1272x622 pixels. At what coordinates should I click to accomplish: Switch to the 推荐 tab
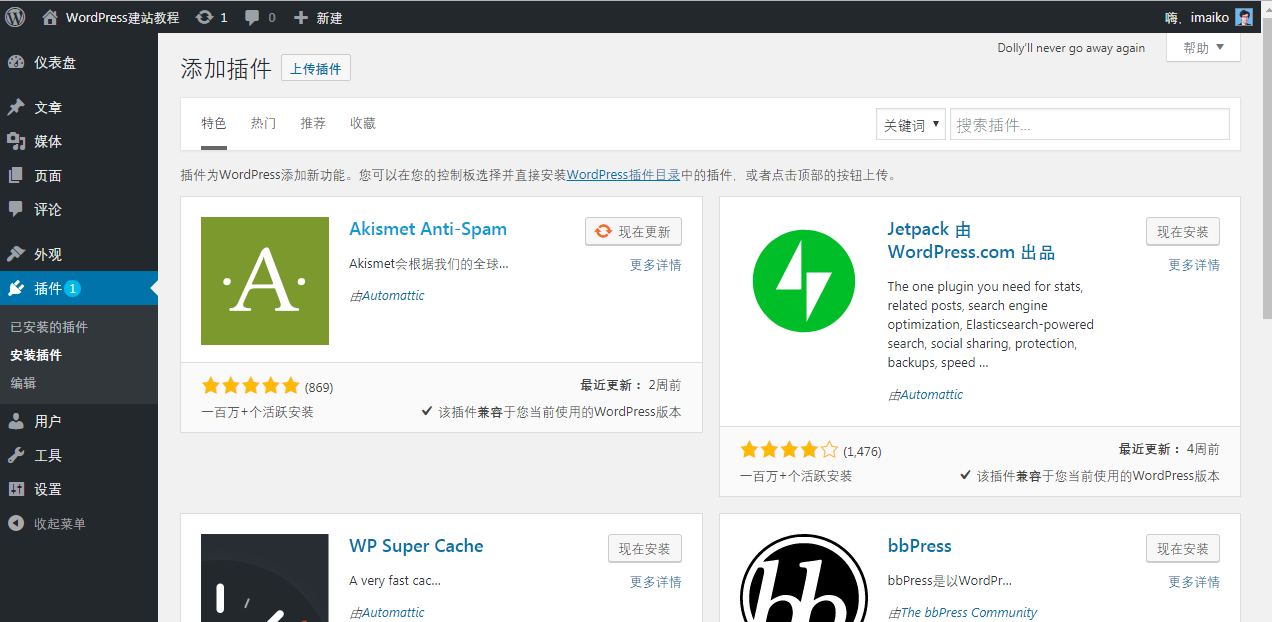pyautogui.click(x=313, y=123)
